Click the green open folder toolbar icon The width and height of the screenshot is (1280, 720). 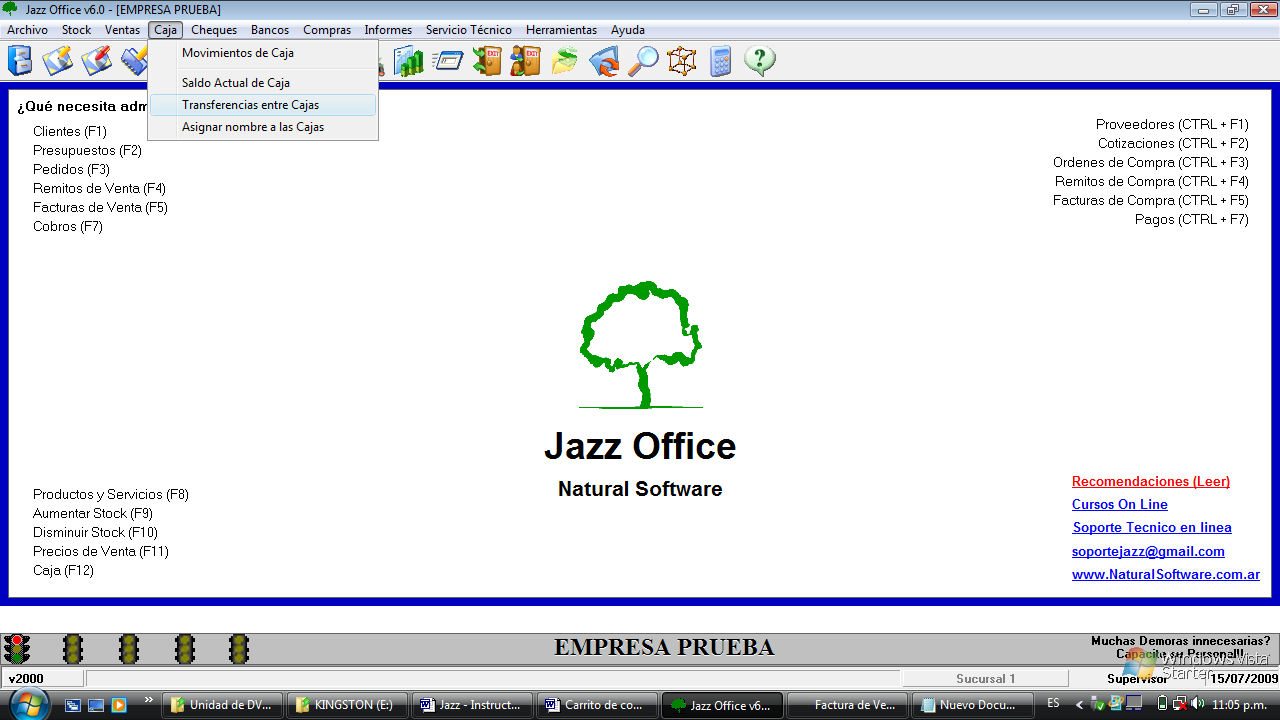tap(565, 61)
